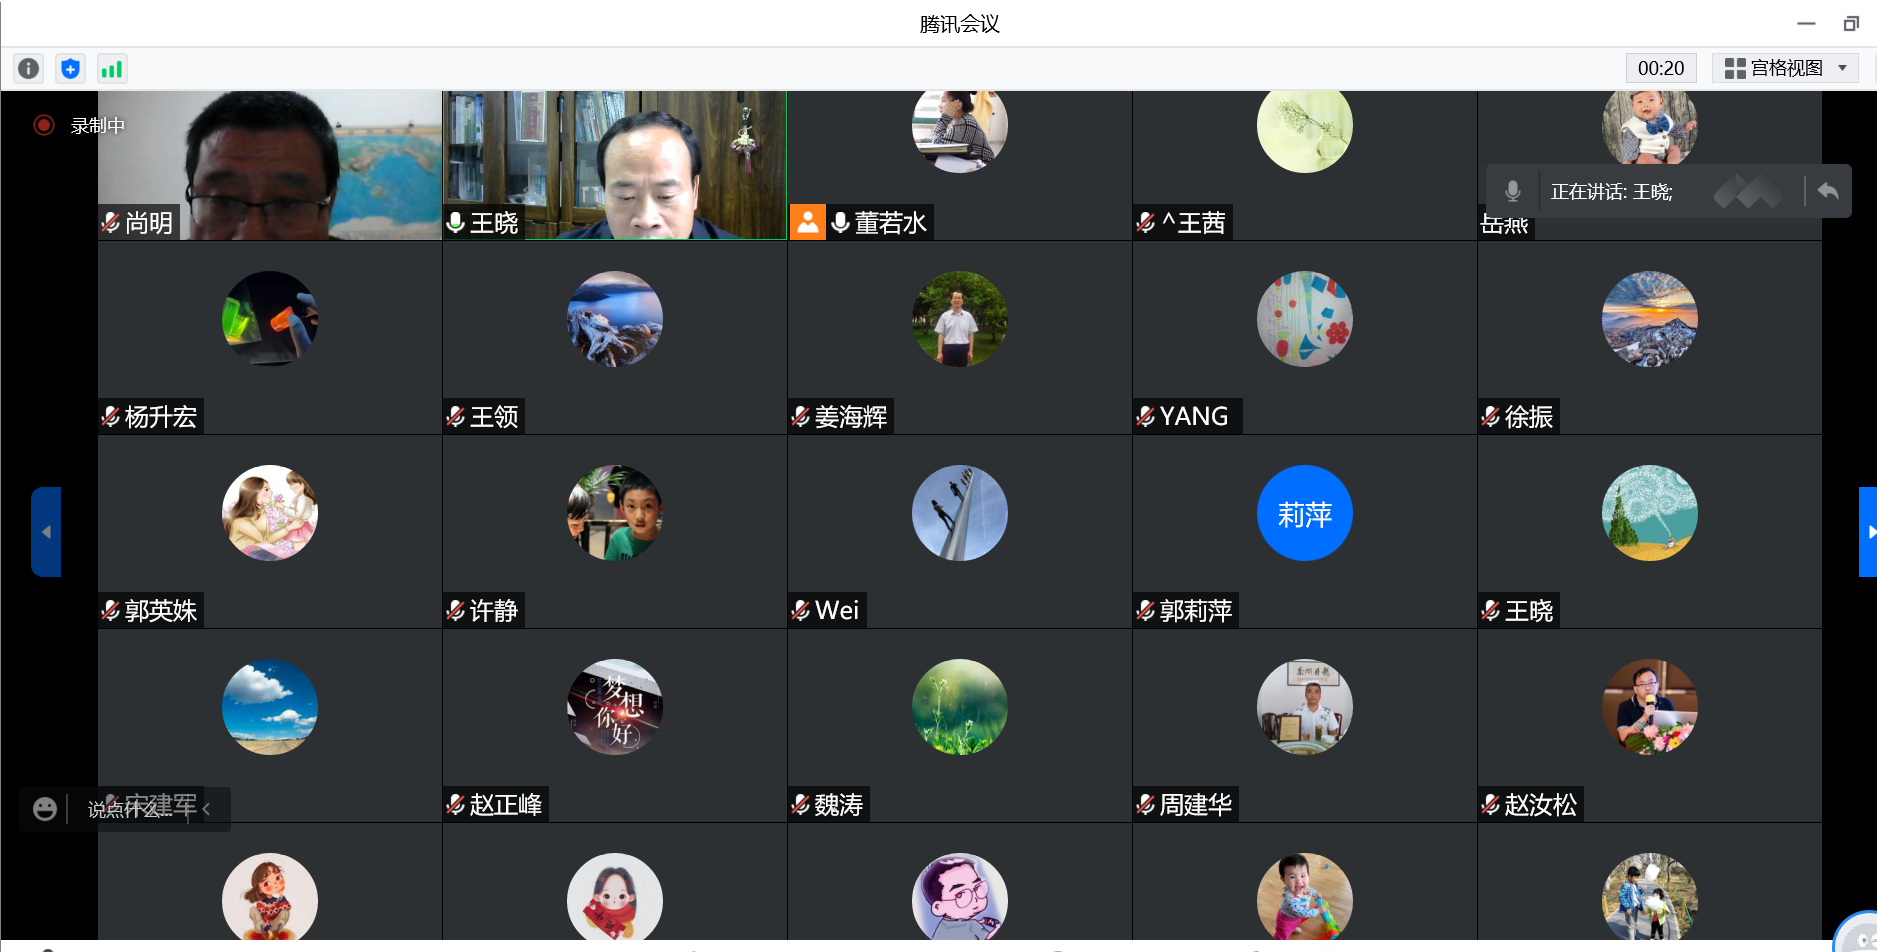
Task: Click 赵正峰's 梦想你好 avatar
Action: click(x=615, y=707)
